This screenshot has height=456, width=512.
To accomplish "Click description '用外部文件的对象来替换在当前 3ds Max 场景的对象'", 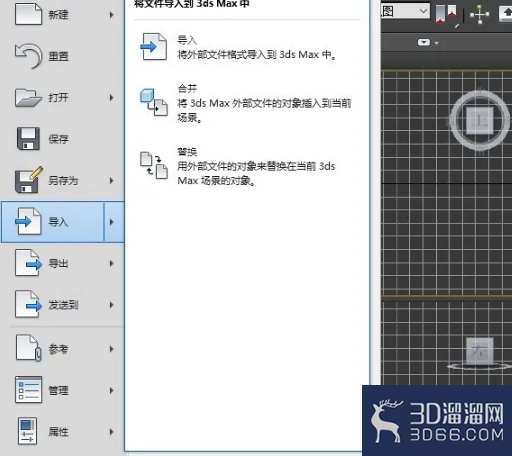I will [256, 173].
